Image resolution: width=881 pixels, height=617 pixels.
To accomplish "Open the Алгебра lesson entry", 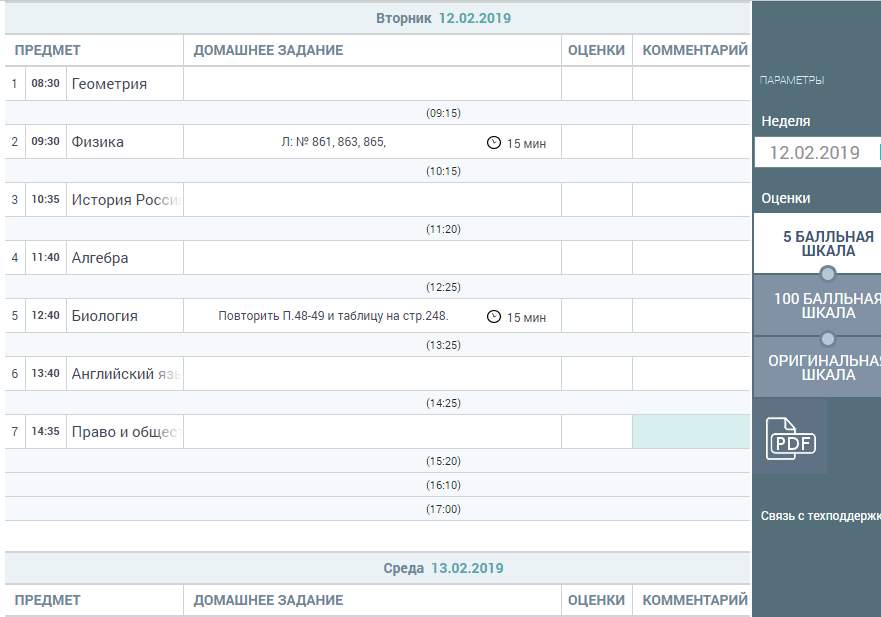I will [100, 258].
